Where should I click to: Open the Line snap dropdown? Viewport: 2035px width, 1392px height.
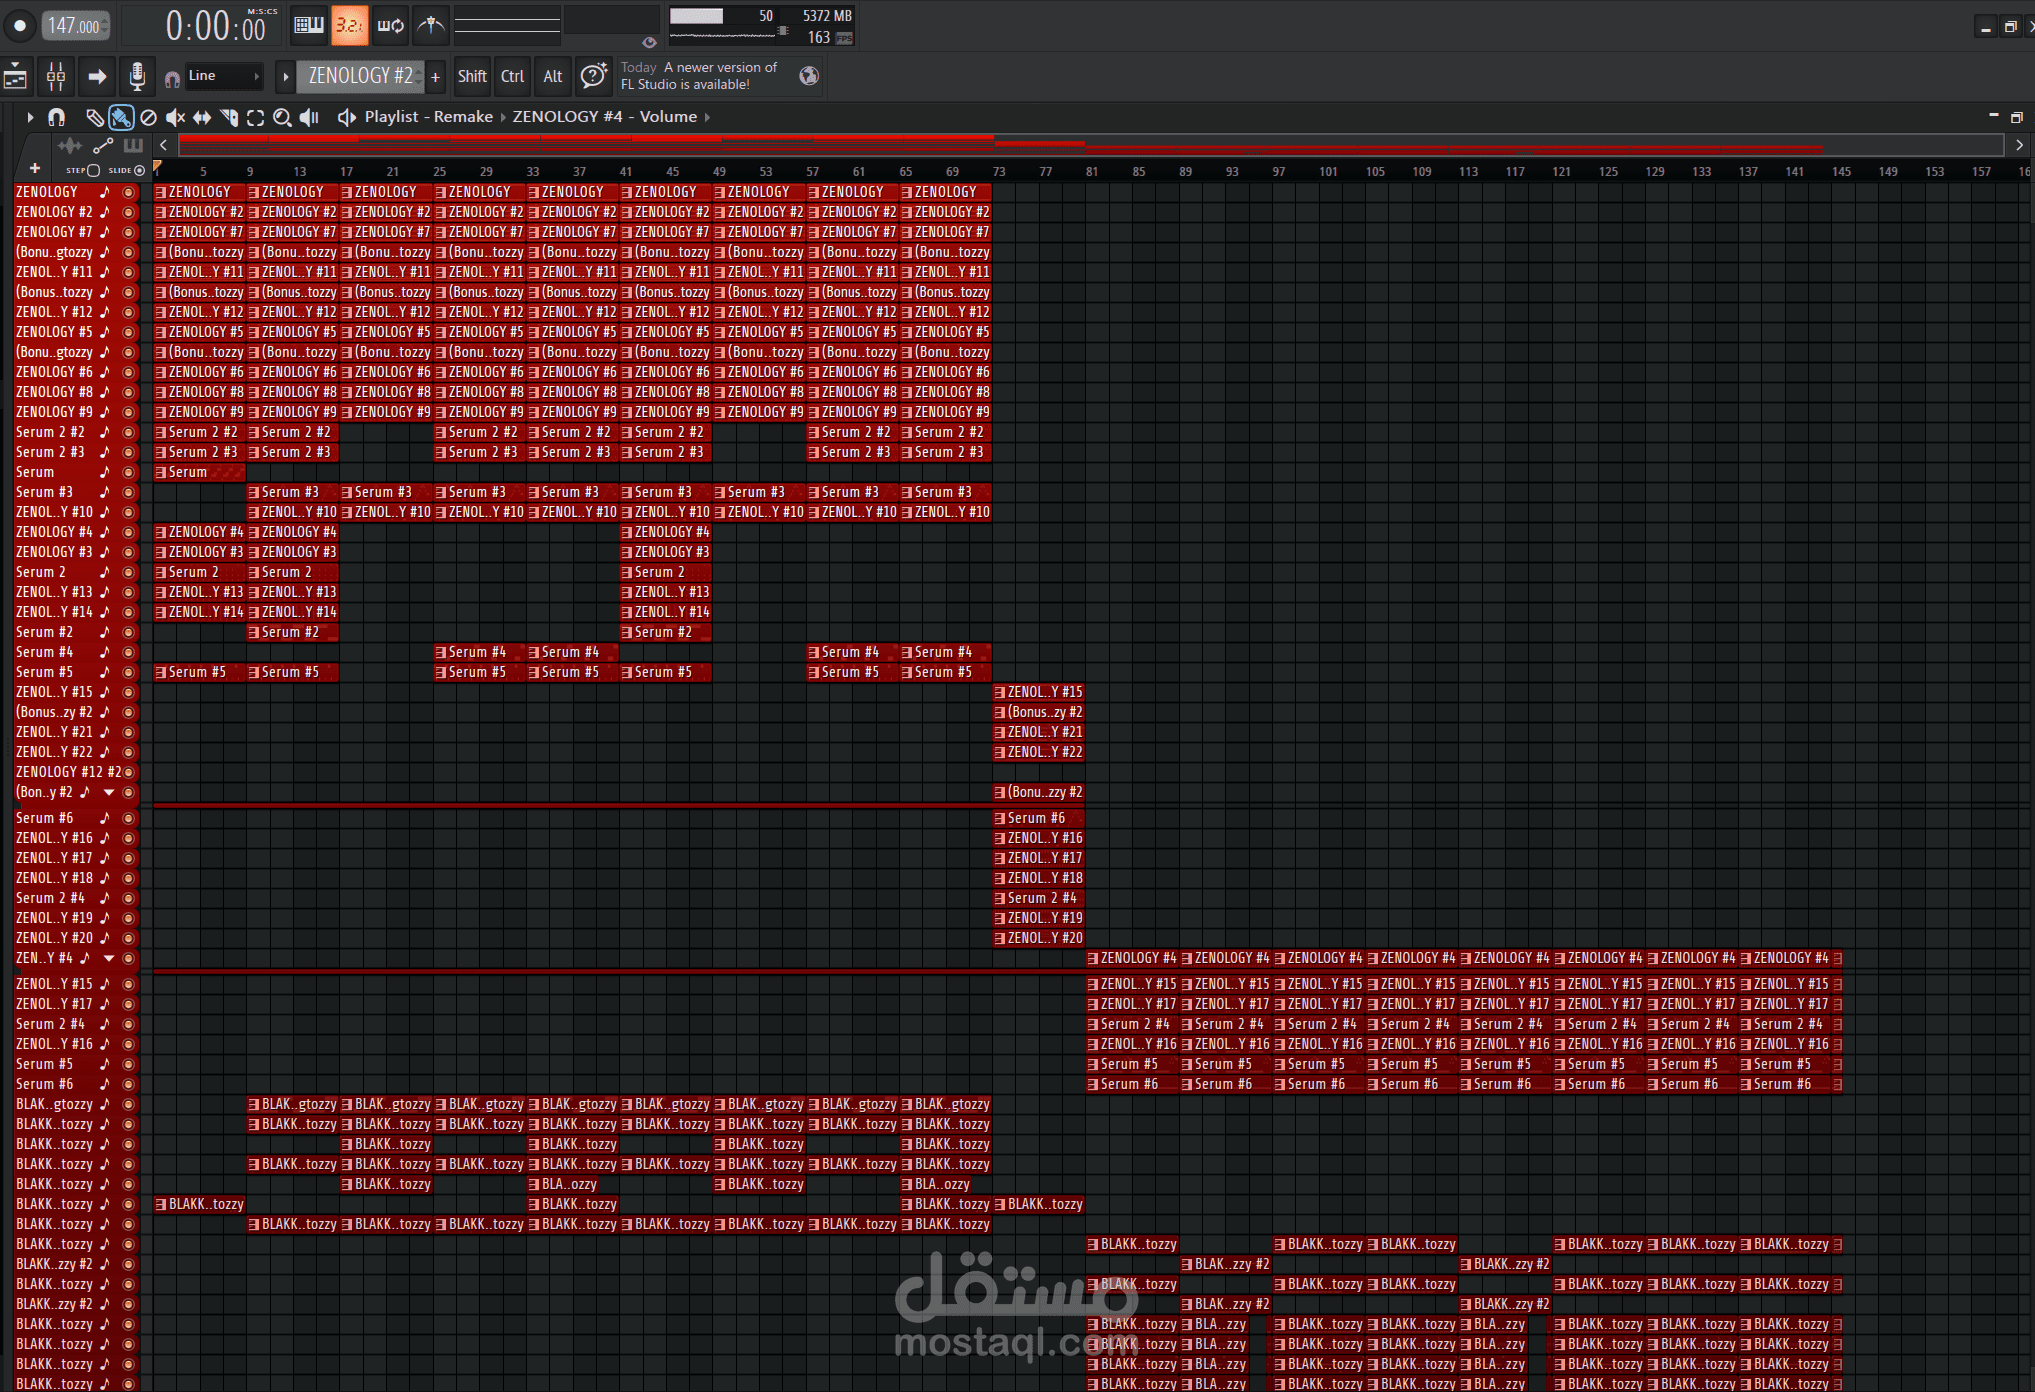click(x=225, y=76)
